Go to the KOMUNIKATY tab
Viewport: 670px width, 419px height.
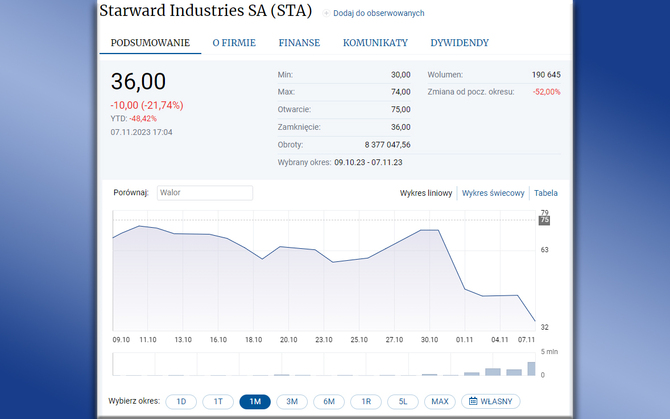coord(375,43)
